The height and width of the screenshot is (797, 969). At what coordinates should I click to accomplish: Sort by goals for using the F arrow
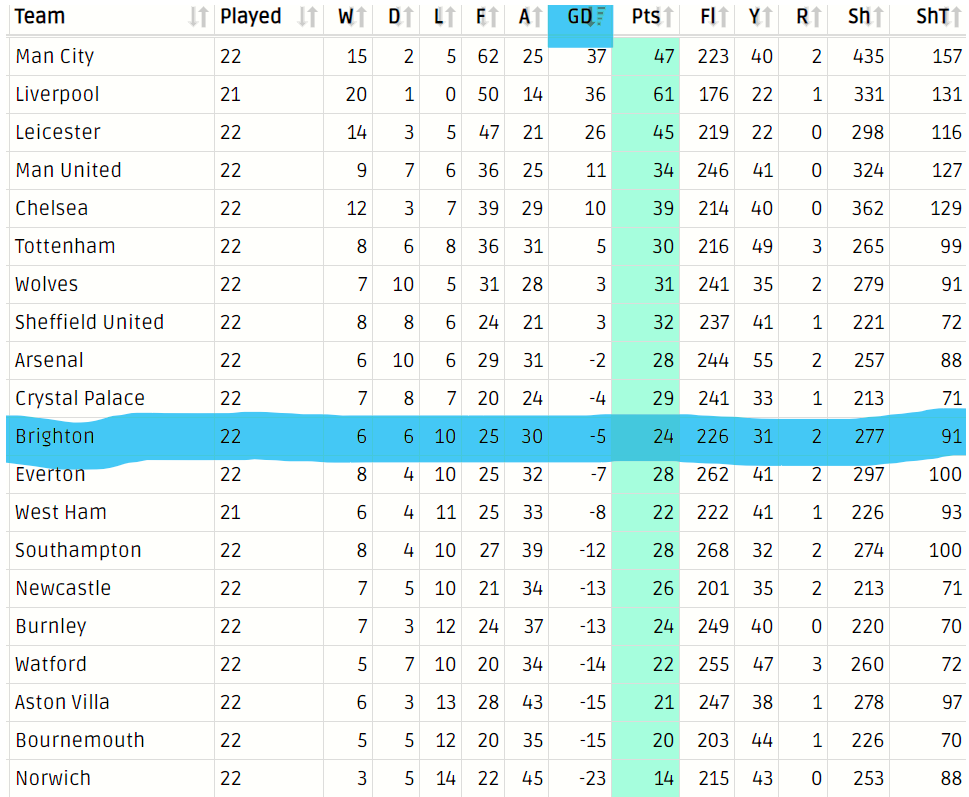(493, 17)
